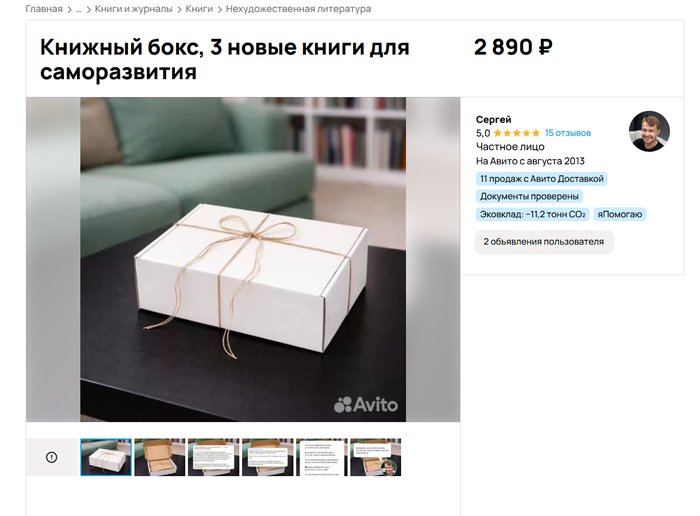Click the main white box photo
Screen dimensions: 700x516
click(x=243, y=259)
